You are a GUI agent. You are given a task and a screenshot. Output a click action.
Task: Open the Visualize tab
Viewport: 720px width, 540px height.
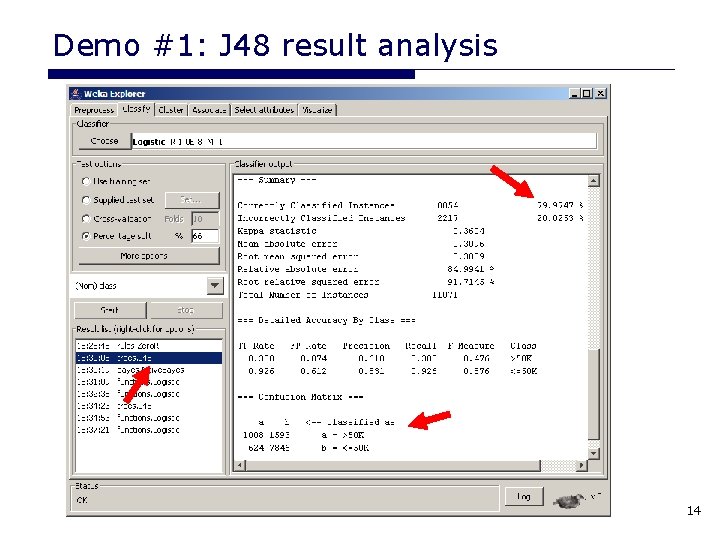[x=317, y=110]
